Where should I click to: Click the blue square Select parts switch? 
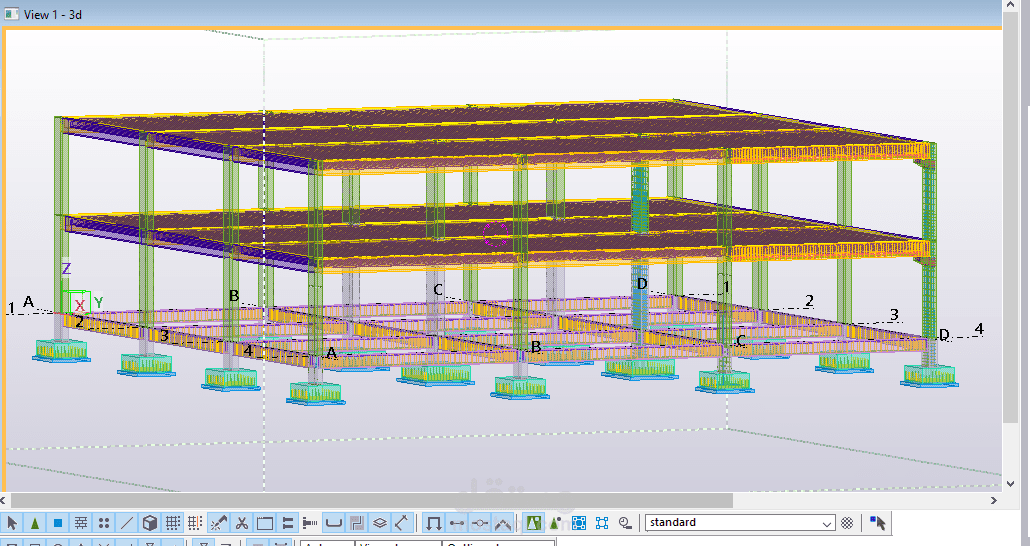pos(58,523)
